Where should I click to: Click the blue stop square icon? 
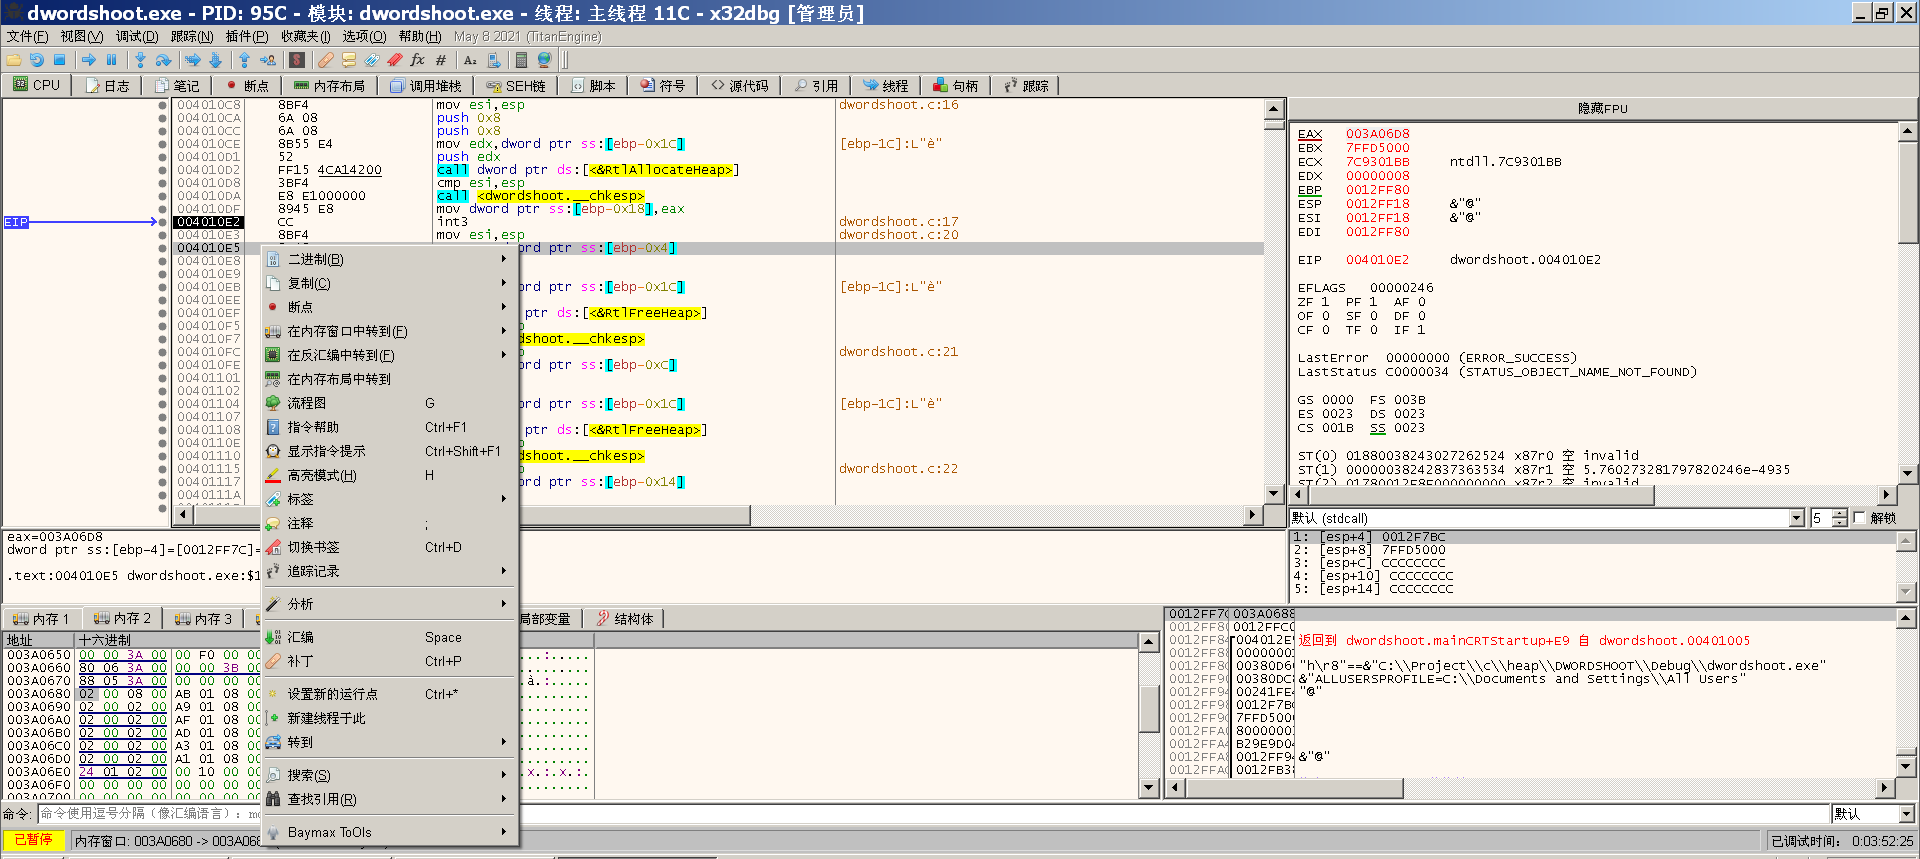click(59, 60)
